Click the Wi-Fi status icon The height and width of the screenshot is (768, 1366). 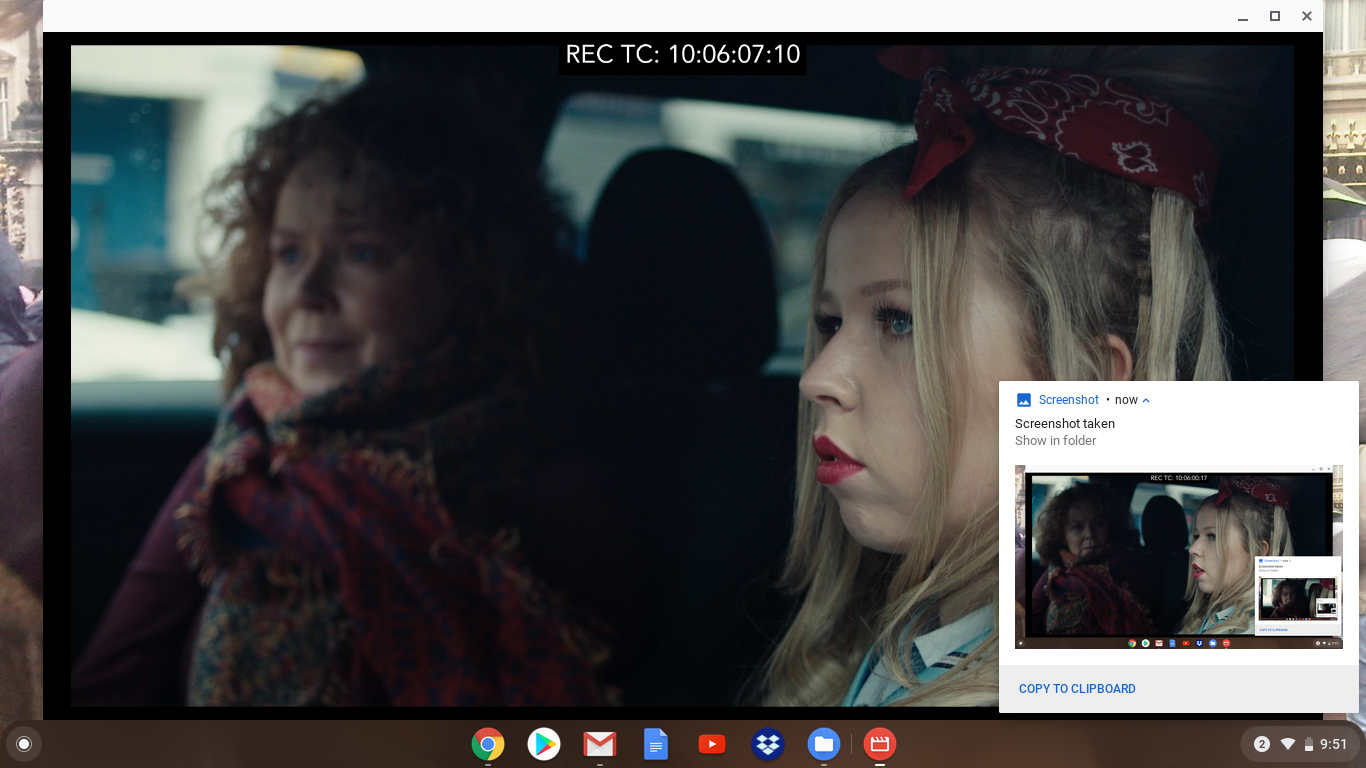[1288, 744]
